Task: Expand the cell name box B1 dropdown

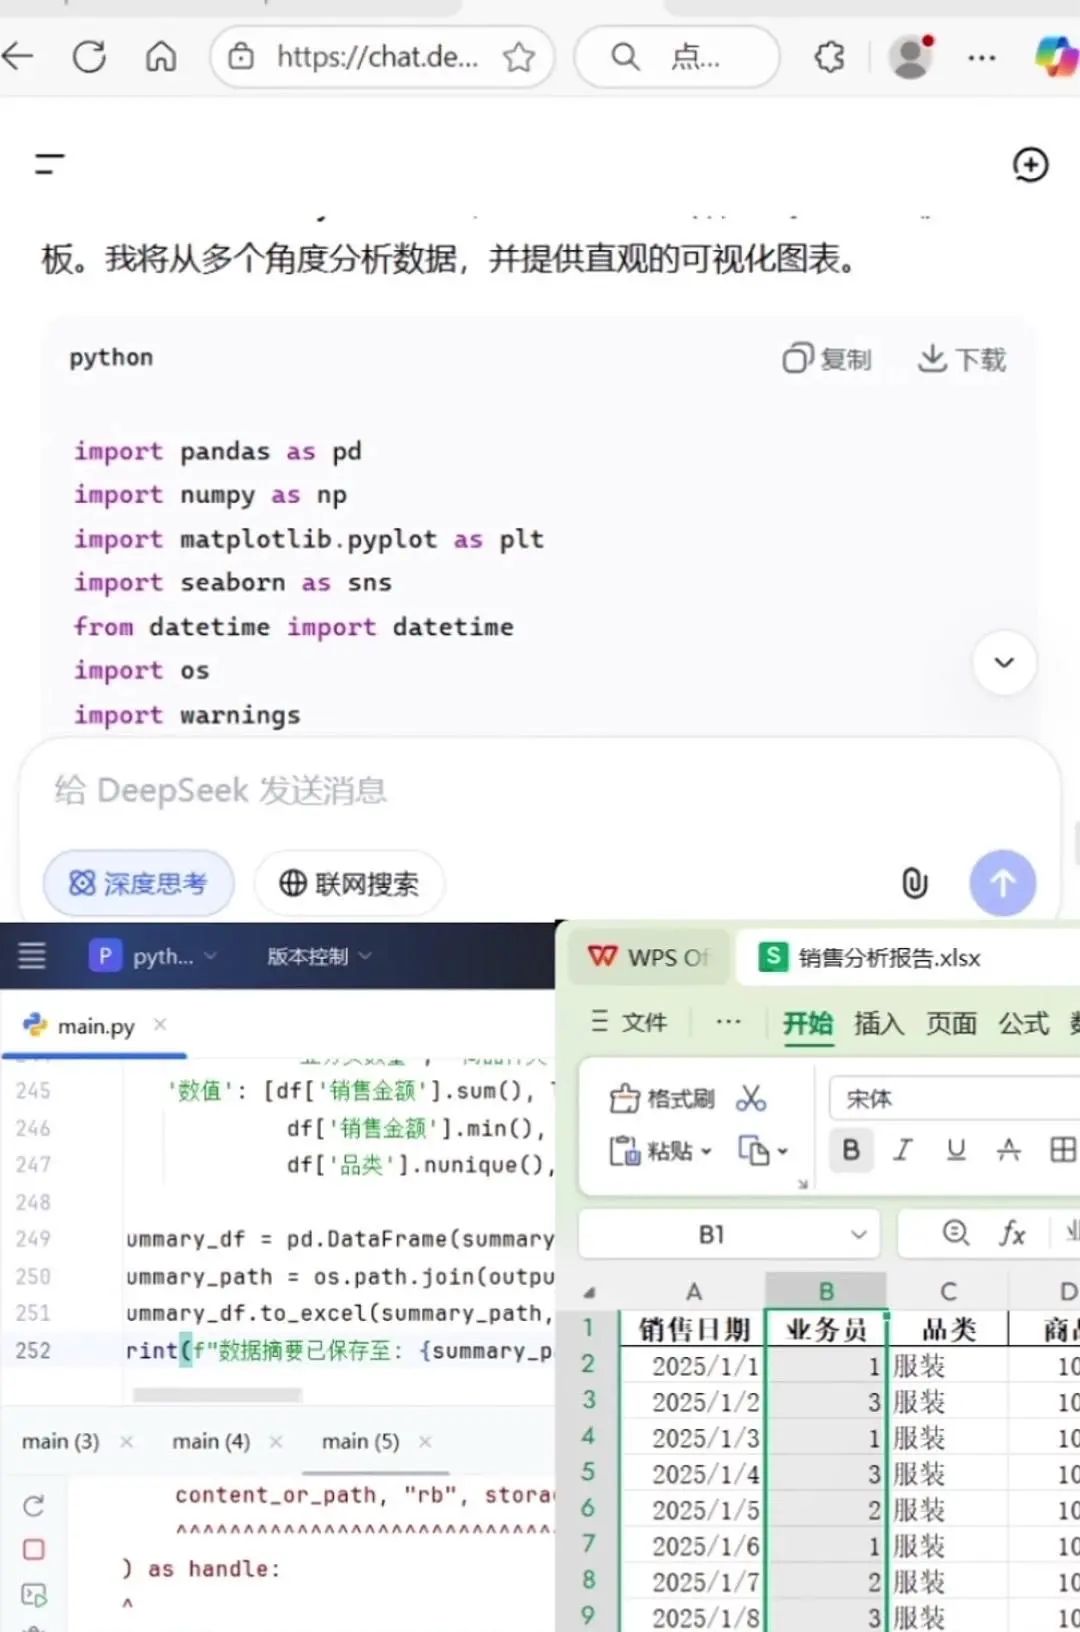Action: click(858, 1234)
